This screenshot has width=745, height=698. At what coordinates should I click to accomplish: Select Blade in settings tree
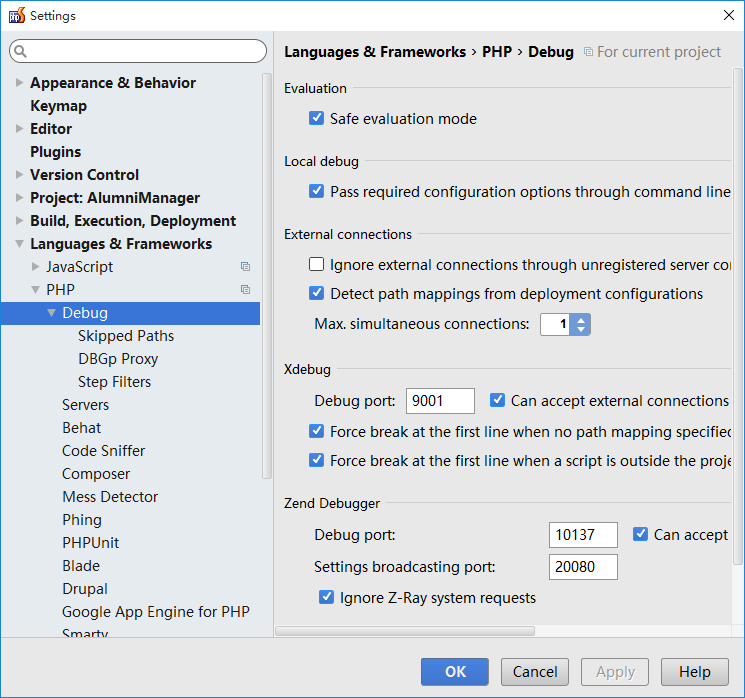[x=81, y=565]
